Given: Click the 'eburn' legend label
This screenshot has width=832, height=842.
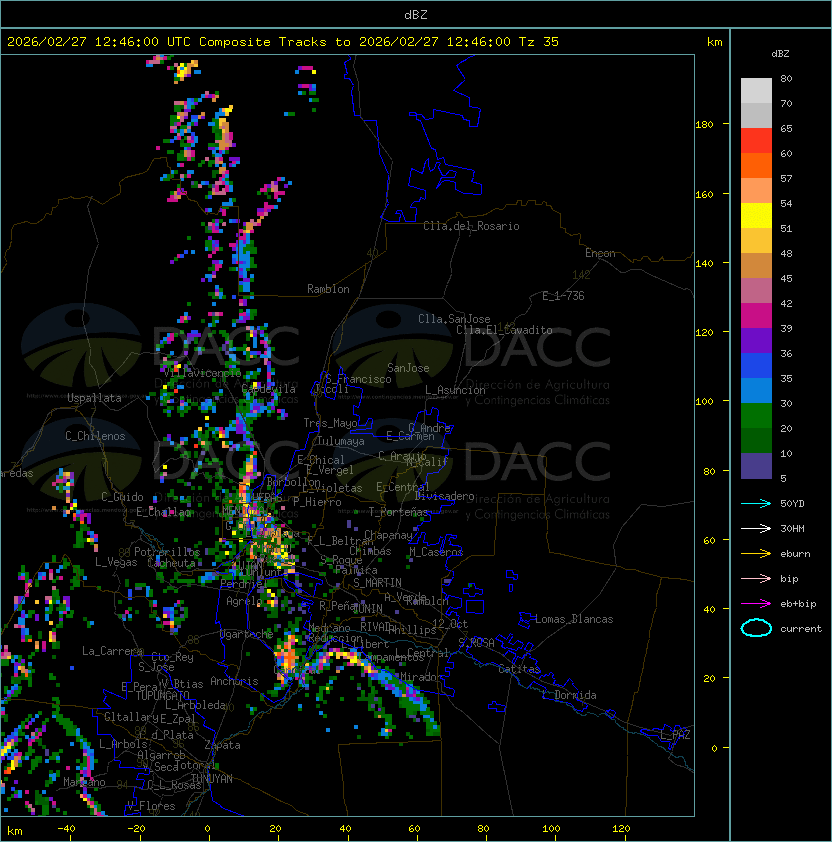Looking at the screenshot, I should click(795, 554).
